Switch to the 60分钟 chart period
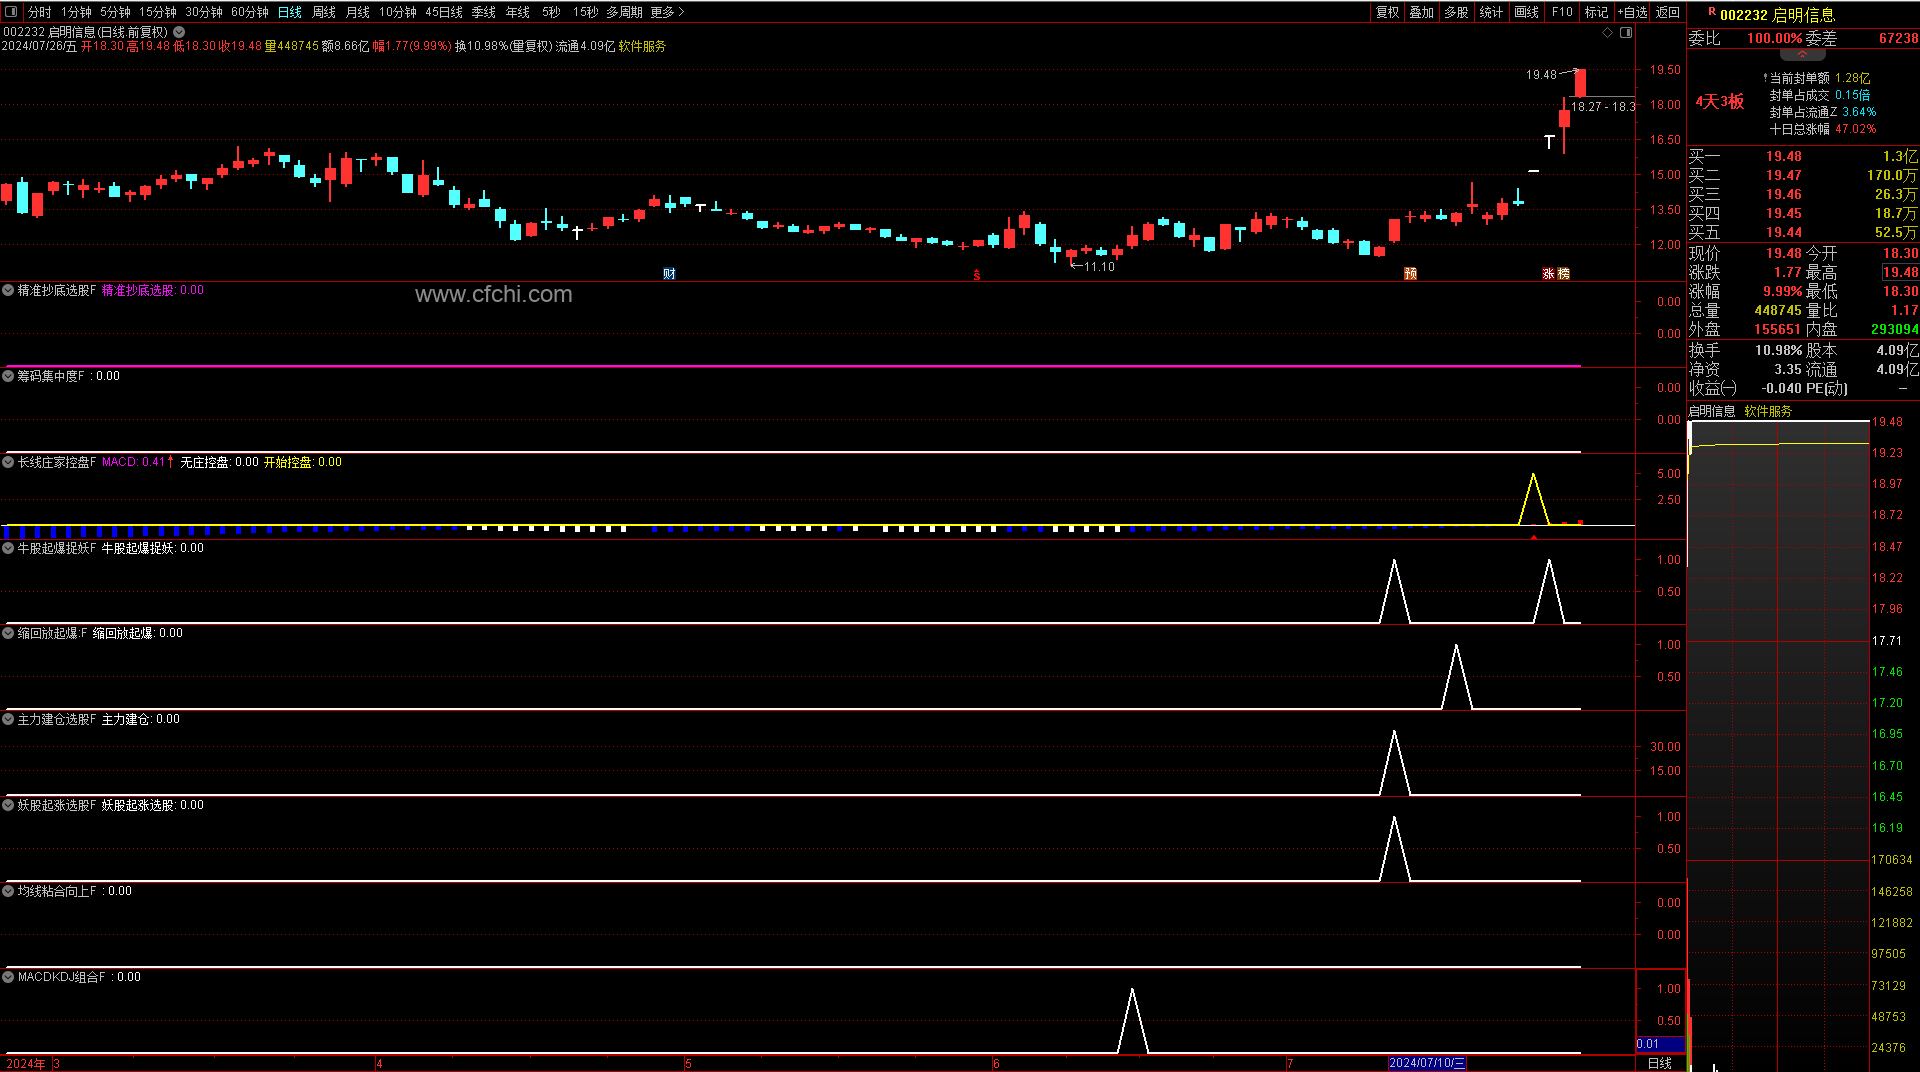This screenshot has width=1920, height=1072. (x=250, y=12)
